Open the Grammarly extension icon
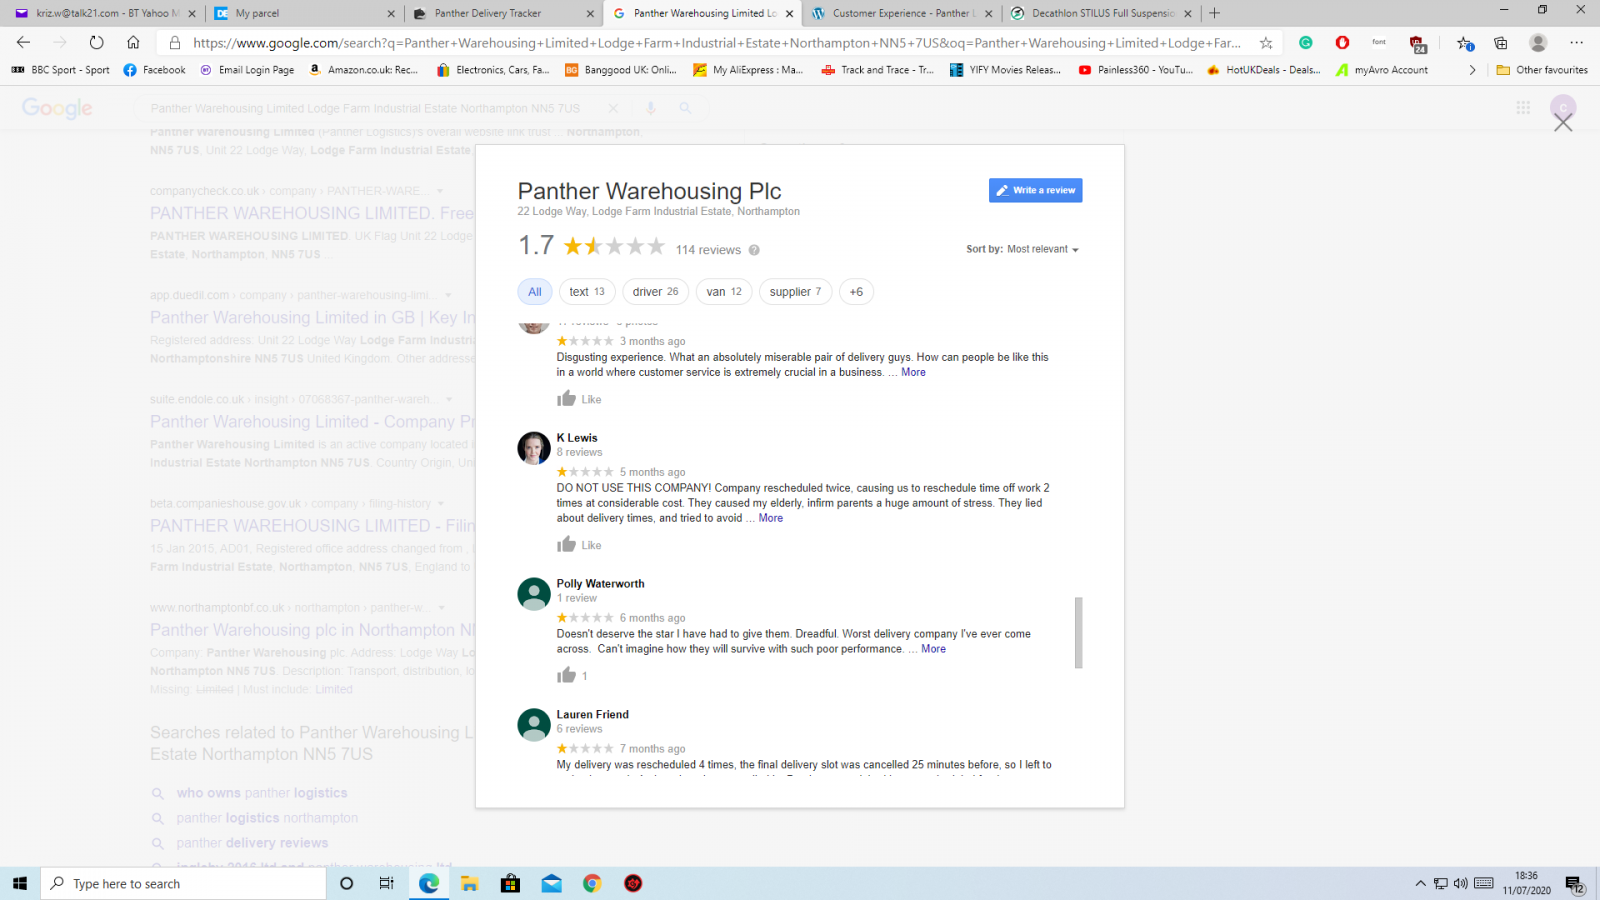Viewport: 1600px width, 900px height. pos(1305,42)
